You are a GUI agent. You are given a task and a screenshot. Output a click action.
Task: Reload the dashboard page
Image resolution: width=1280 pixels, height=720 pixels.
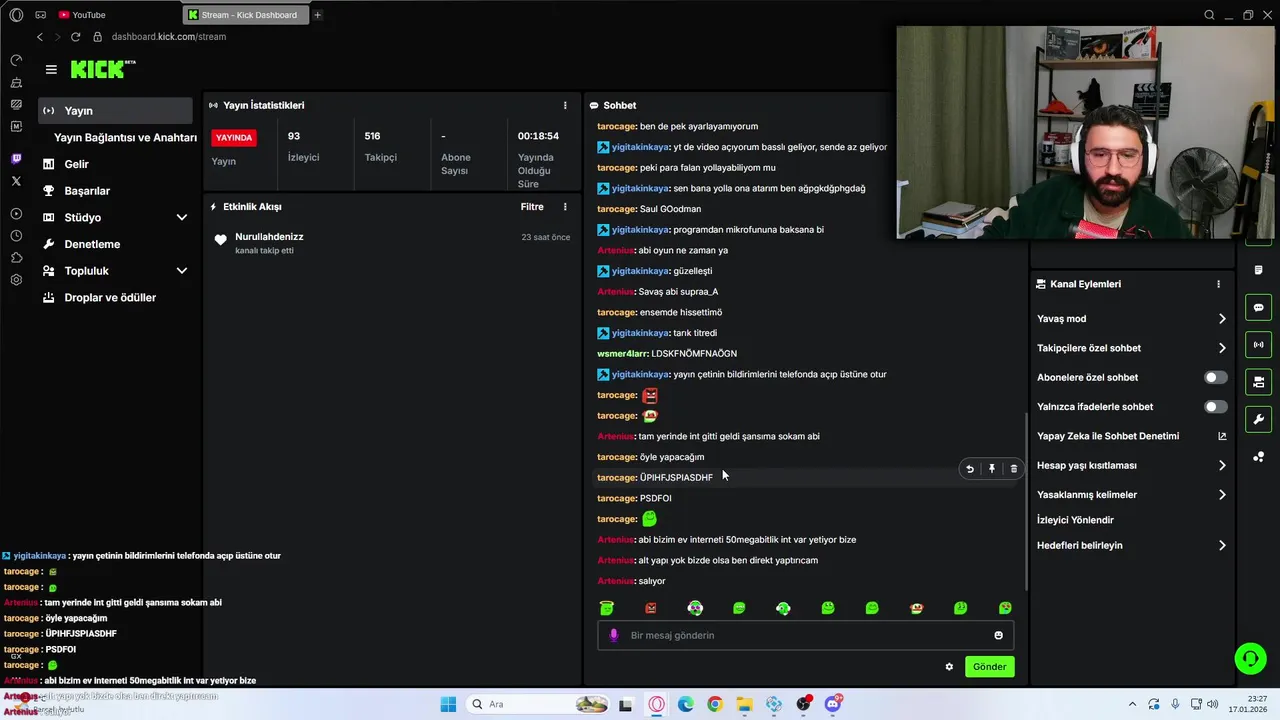75,37
